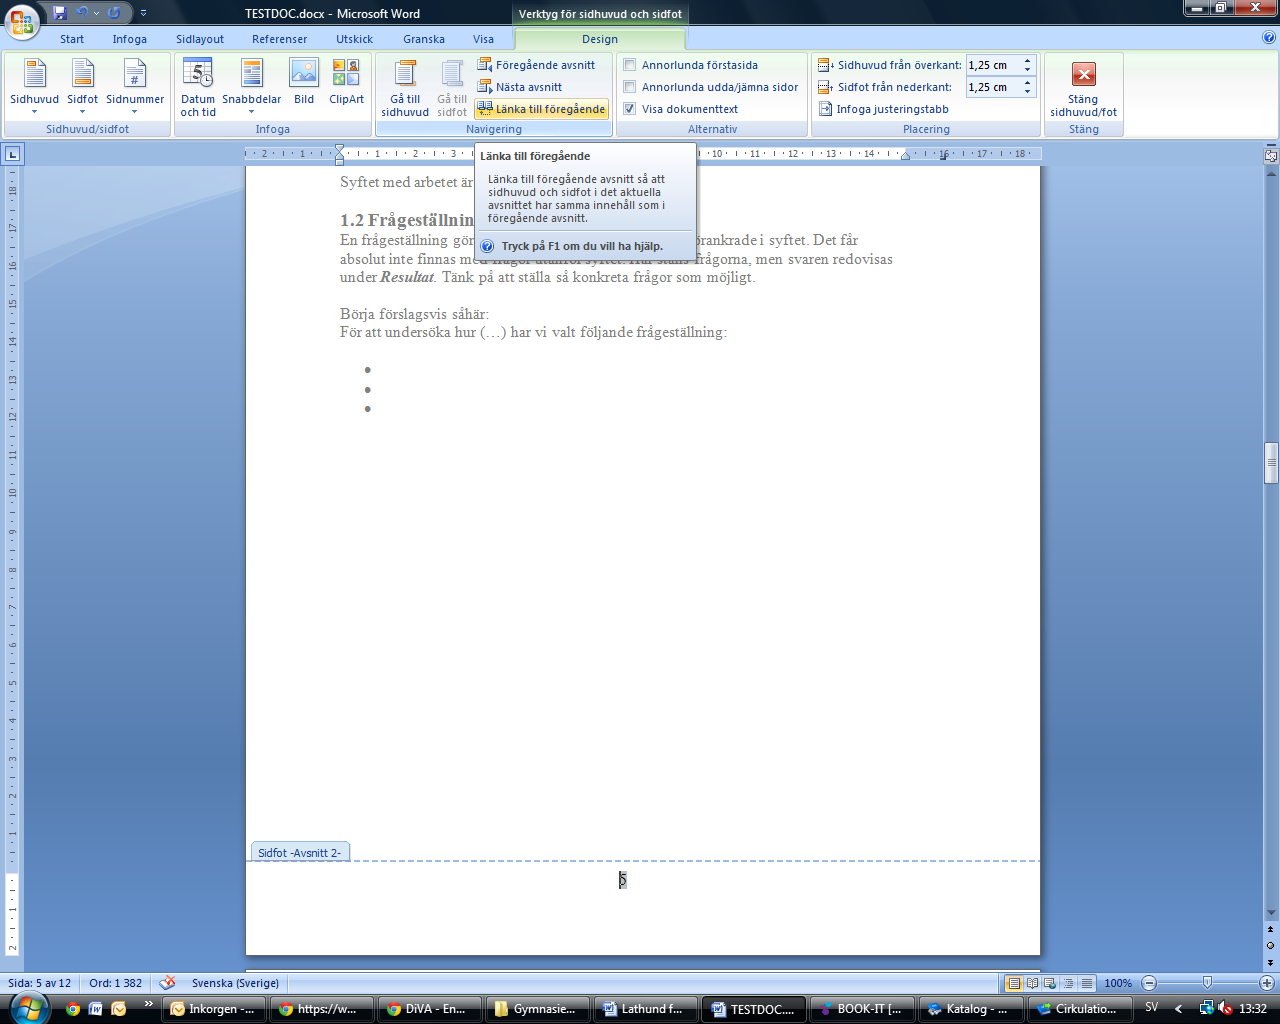
Task: Click the 100% zoom level button
Action: (x=1118, y=983)
